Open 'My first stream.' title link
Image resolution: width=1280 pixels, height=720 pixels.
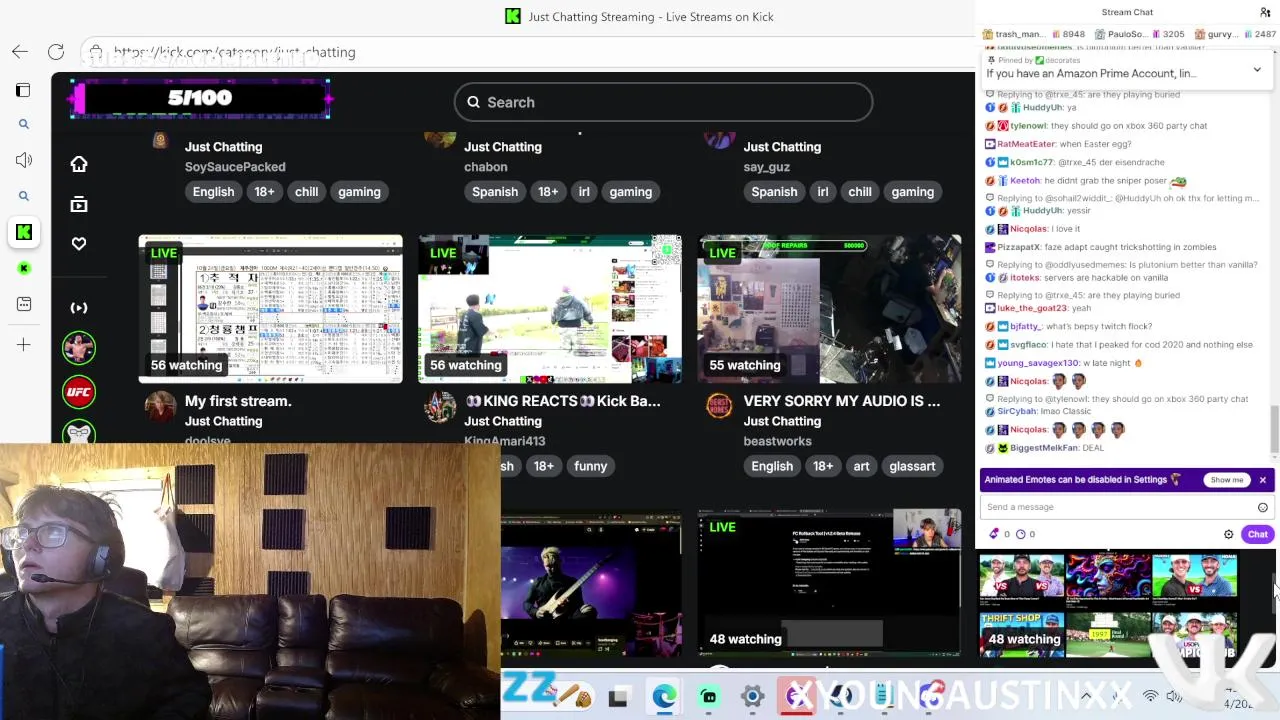click(x=238, y=401)
